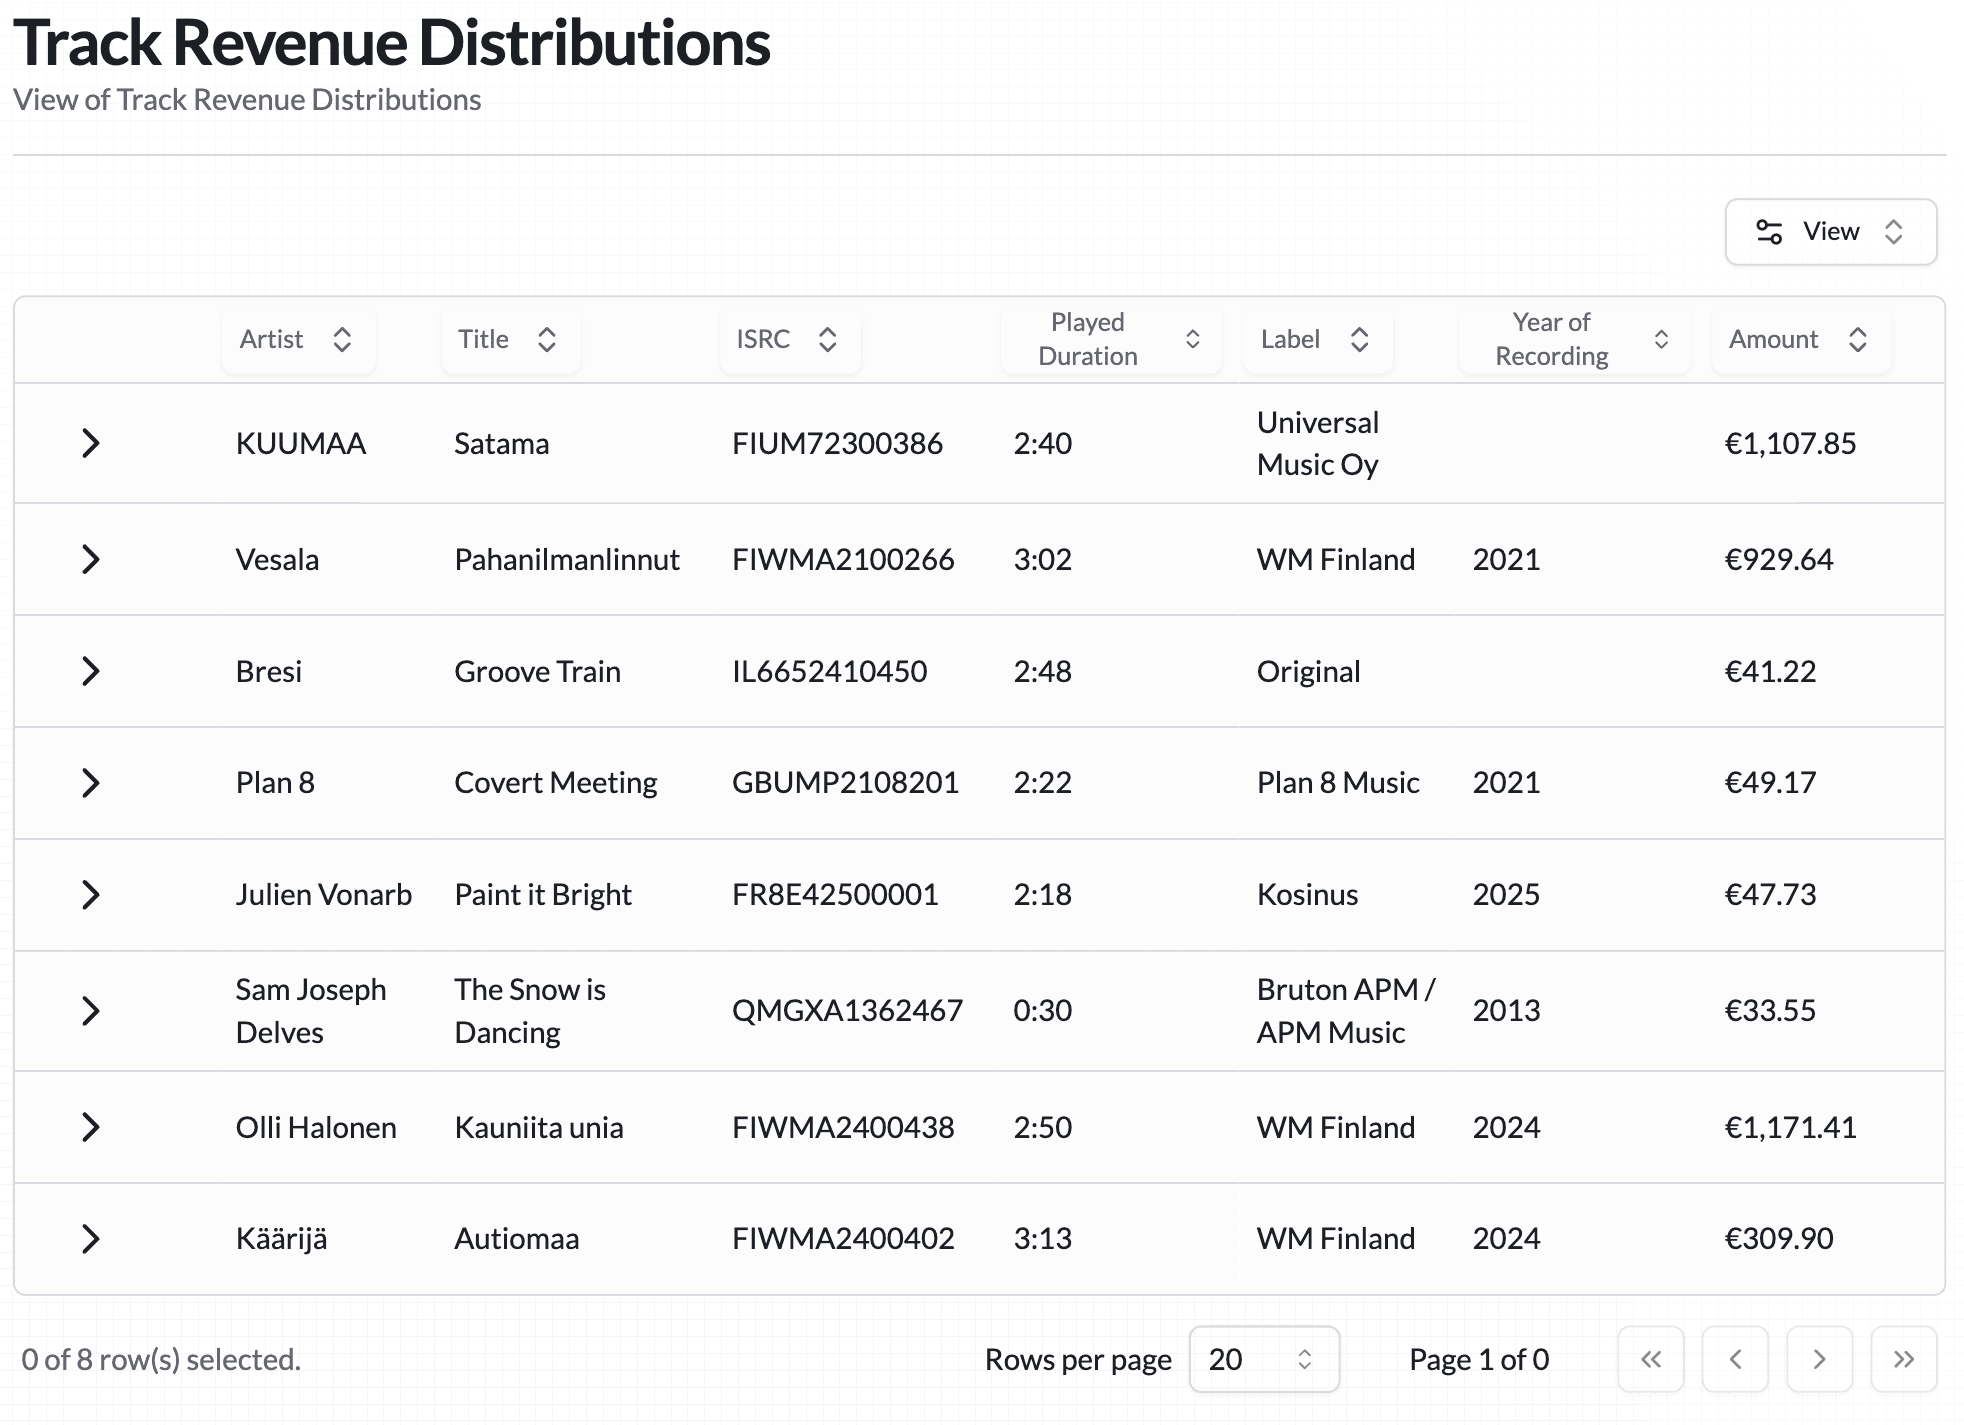Go to the first page

(1651, 1359)
